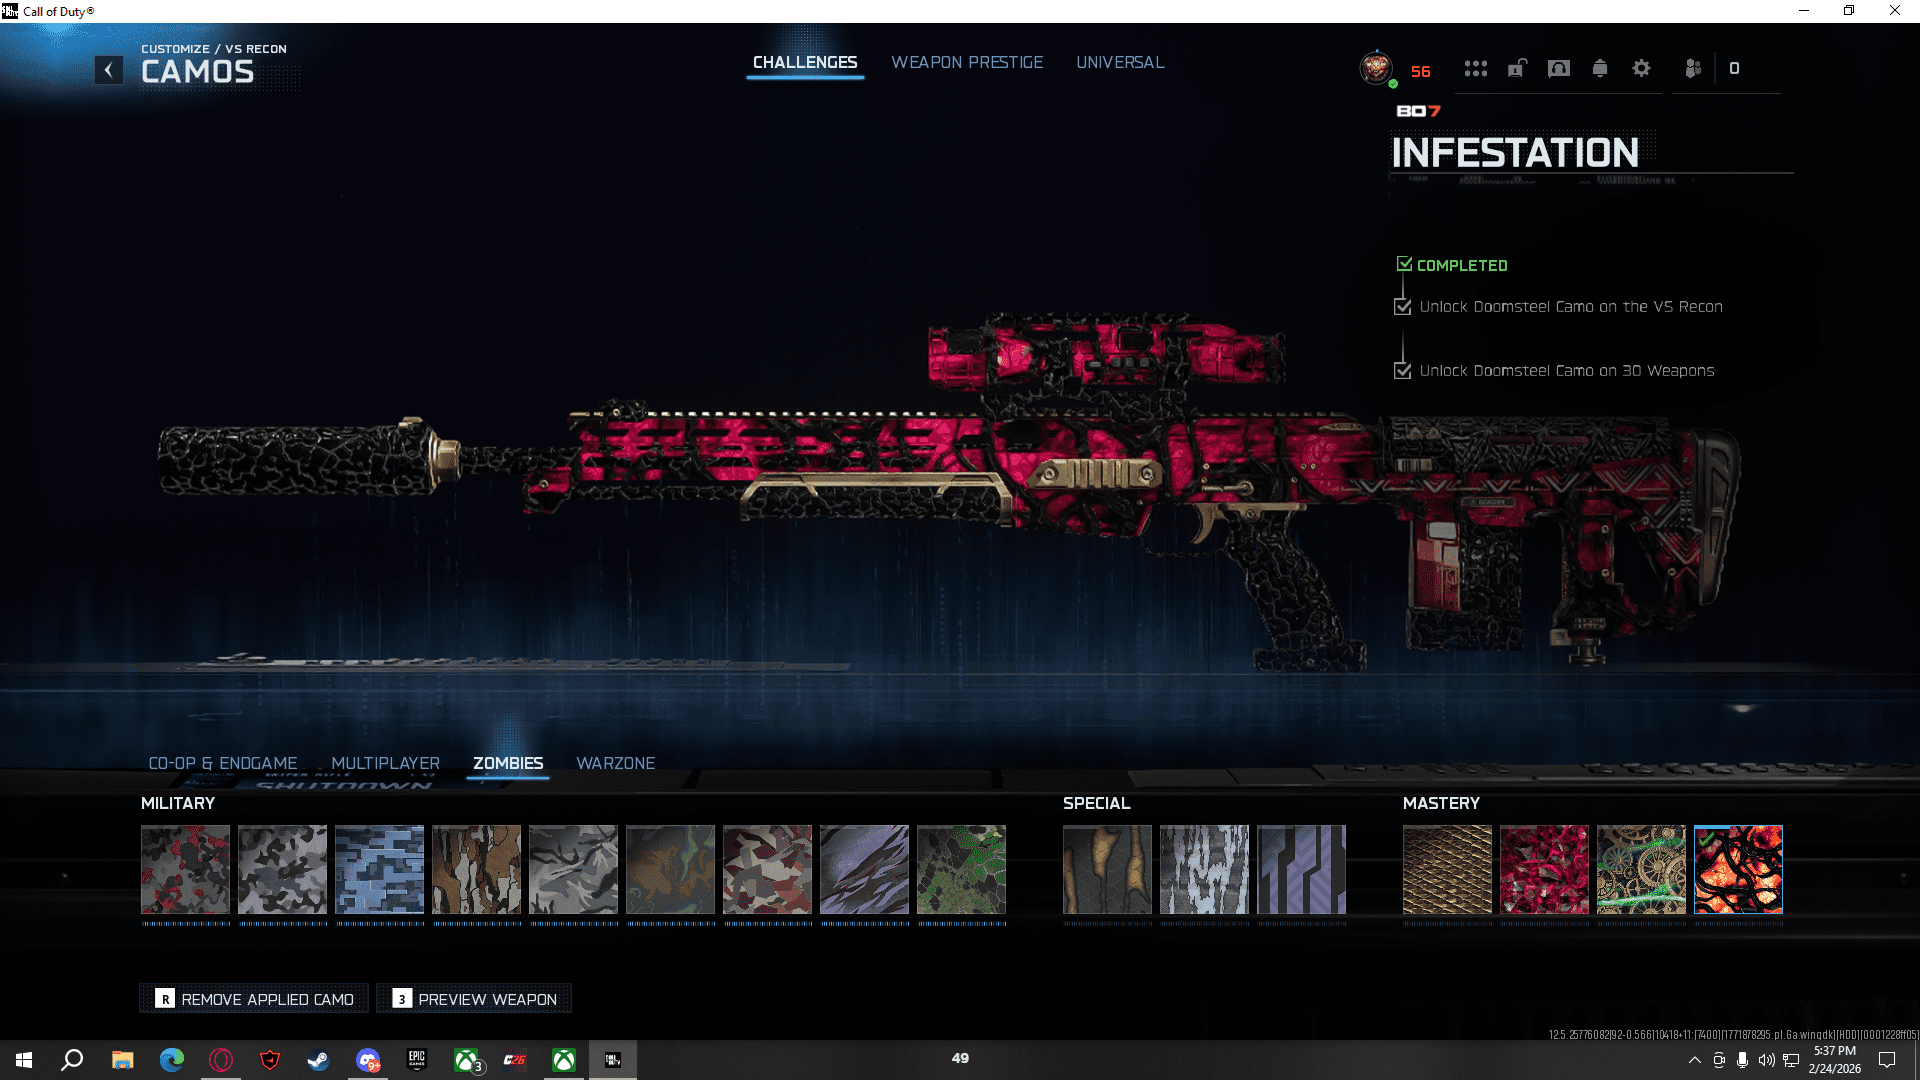Click the Doomsteel on 30 Weapons checkbox
The image size is (1920, 1080).
tap(1403, 371)
